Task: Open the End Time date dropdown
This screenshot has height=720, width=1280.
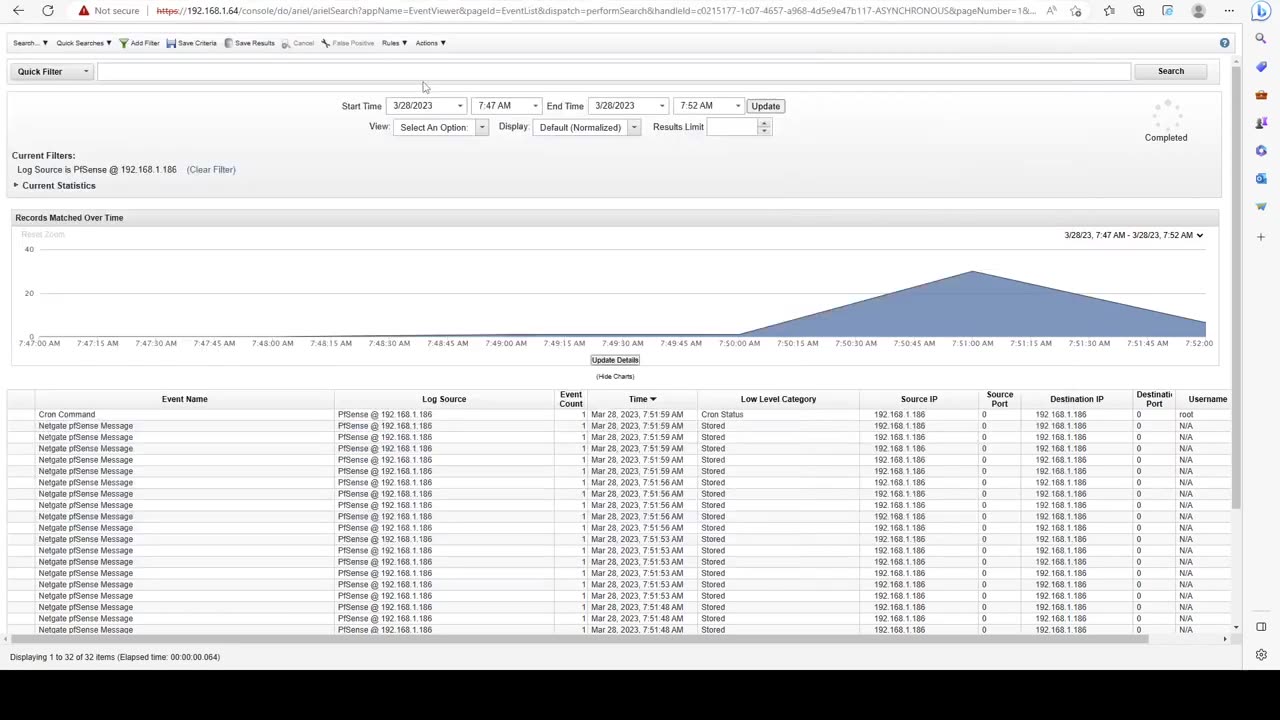Action: (662, 106)
